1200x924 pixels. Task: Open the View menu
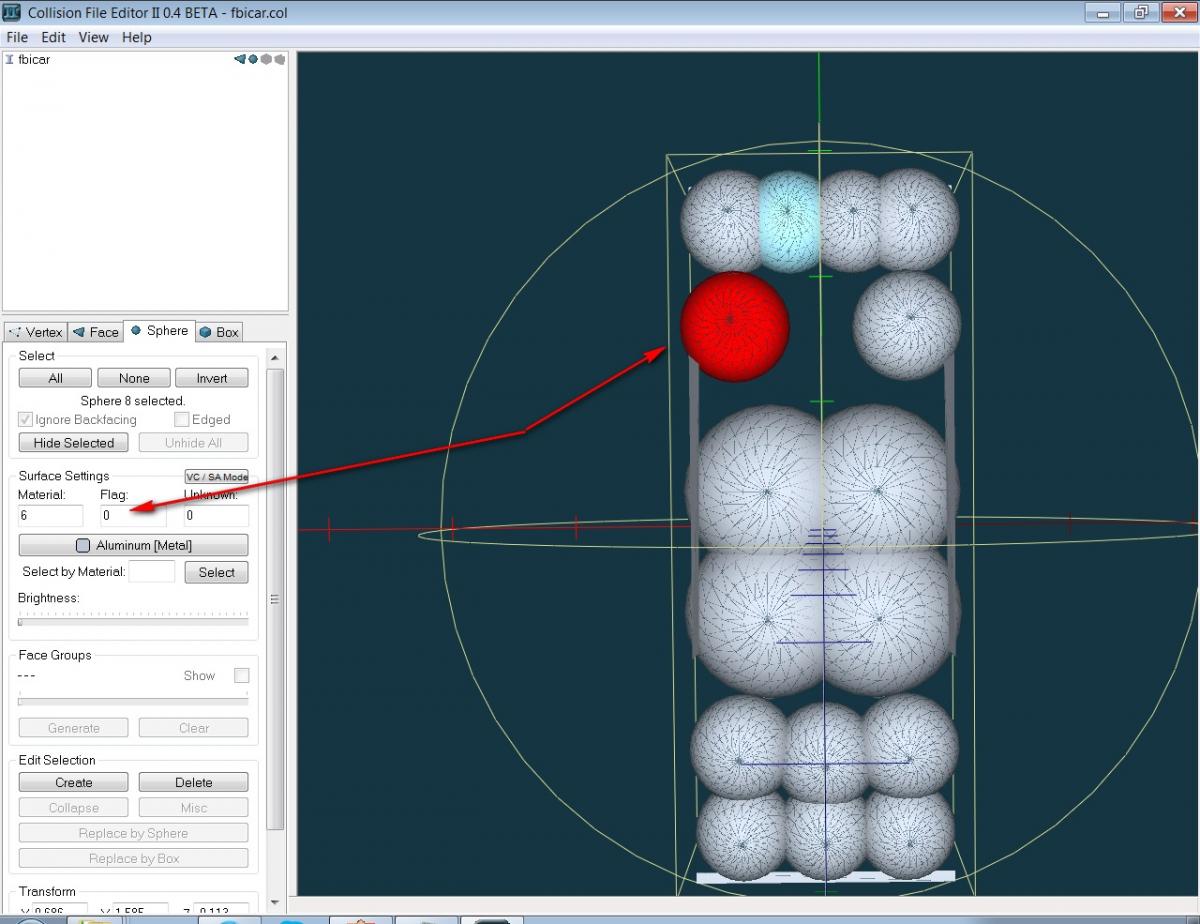(x=93, y=37)
